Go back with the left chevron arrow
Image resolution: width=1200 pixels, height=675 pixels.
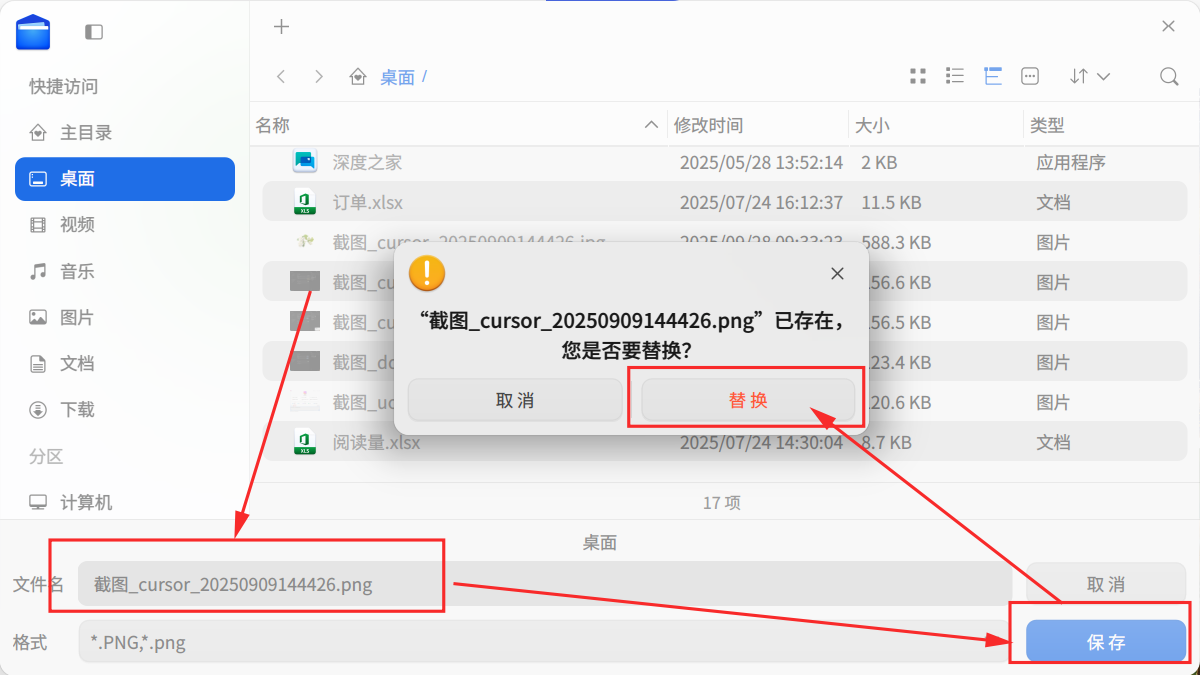point(282,76)
